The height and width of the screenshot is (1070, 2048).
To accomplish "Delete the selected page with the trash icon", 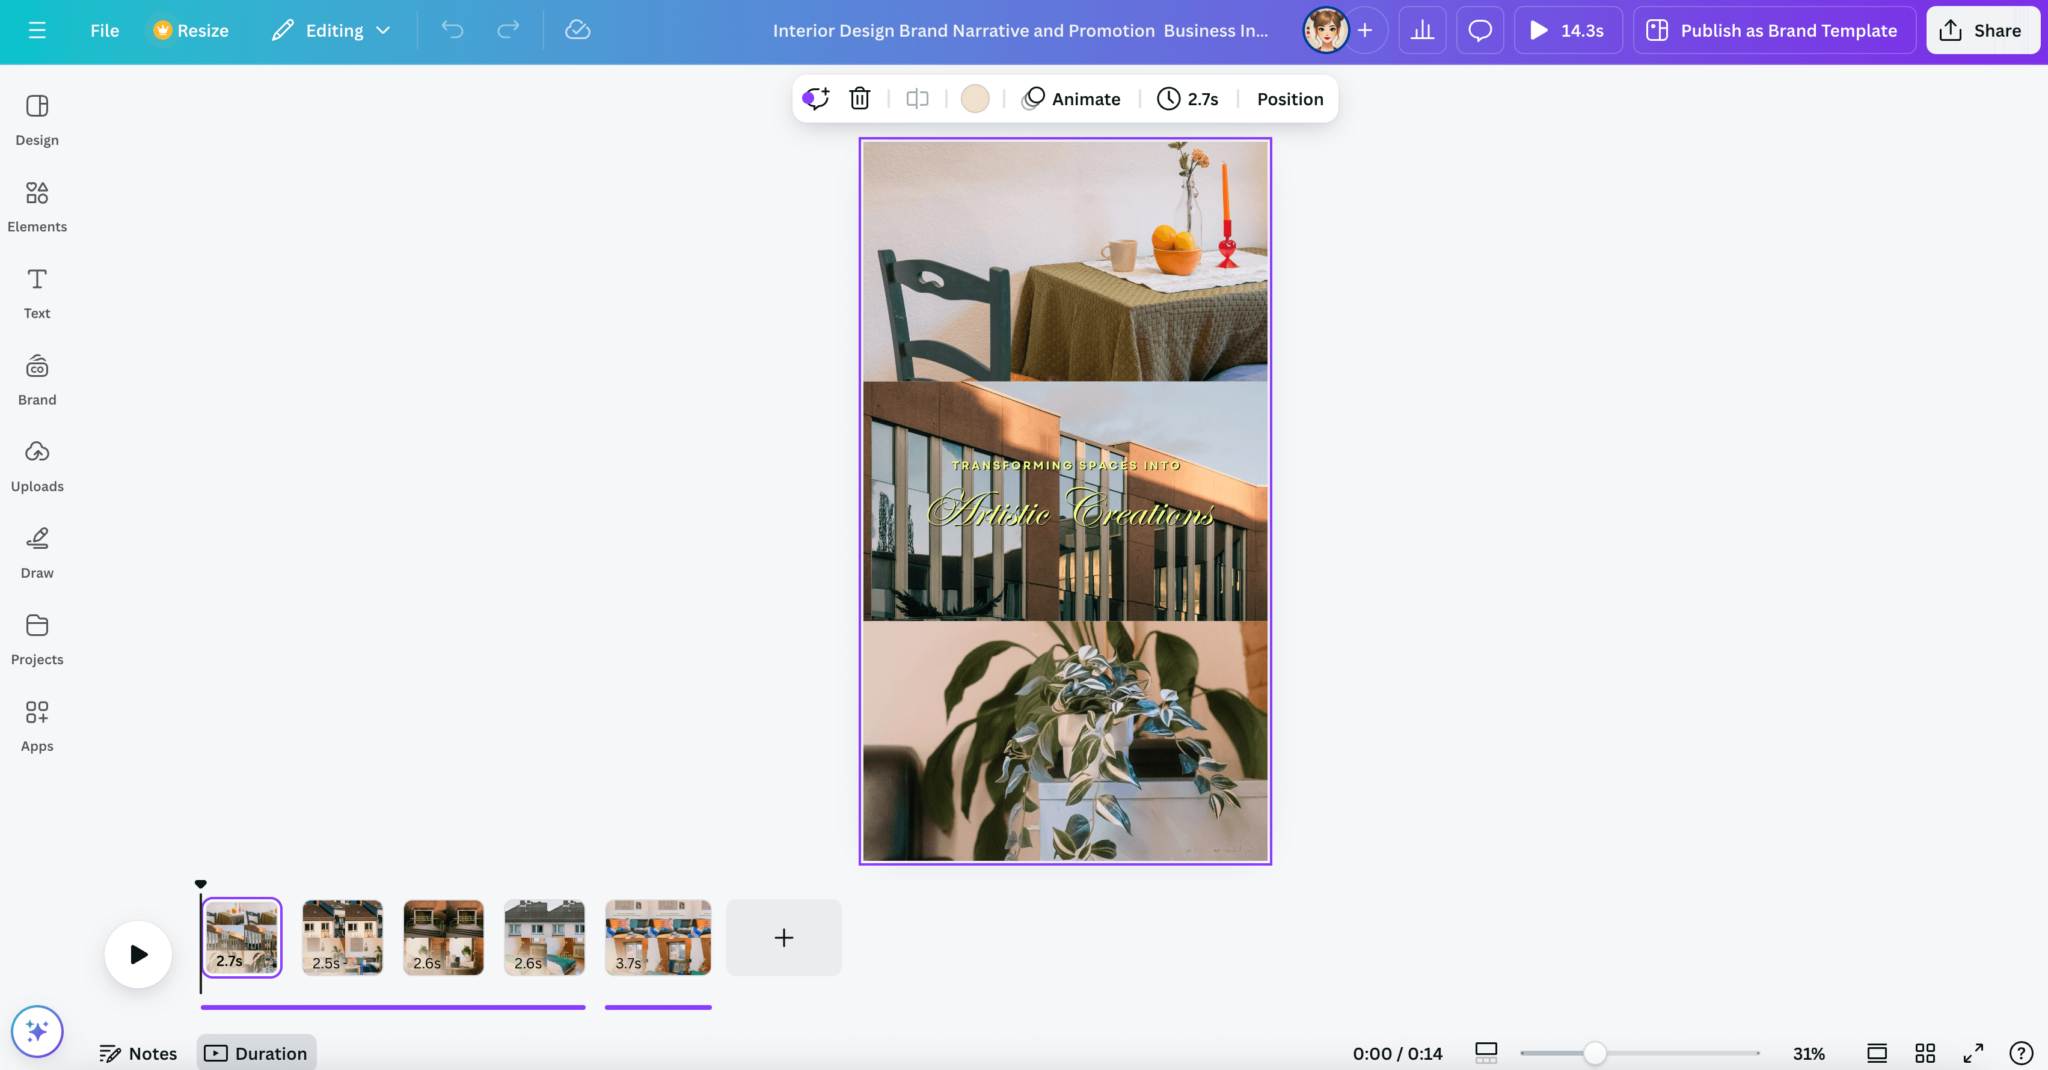I will tap(860, 98).
